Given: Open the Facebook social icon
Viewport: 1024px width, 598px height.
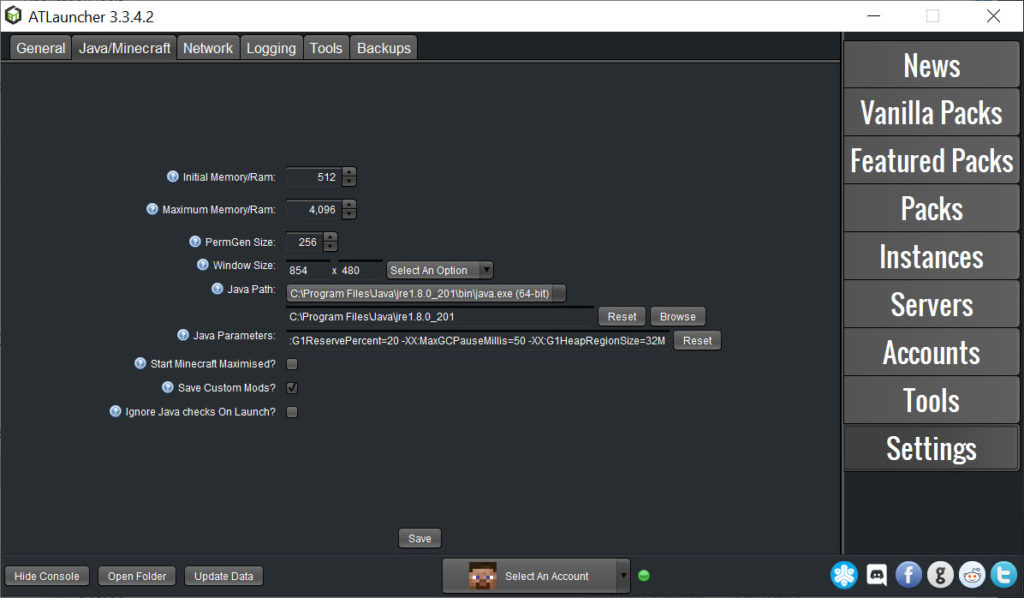Looking at the screenshot, I should click(908, 575).
